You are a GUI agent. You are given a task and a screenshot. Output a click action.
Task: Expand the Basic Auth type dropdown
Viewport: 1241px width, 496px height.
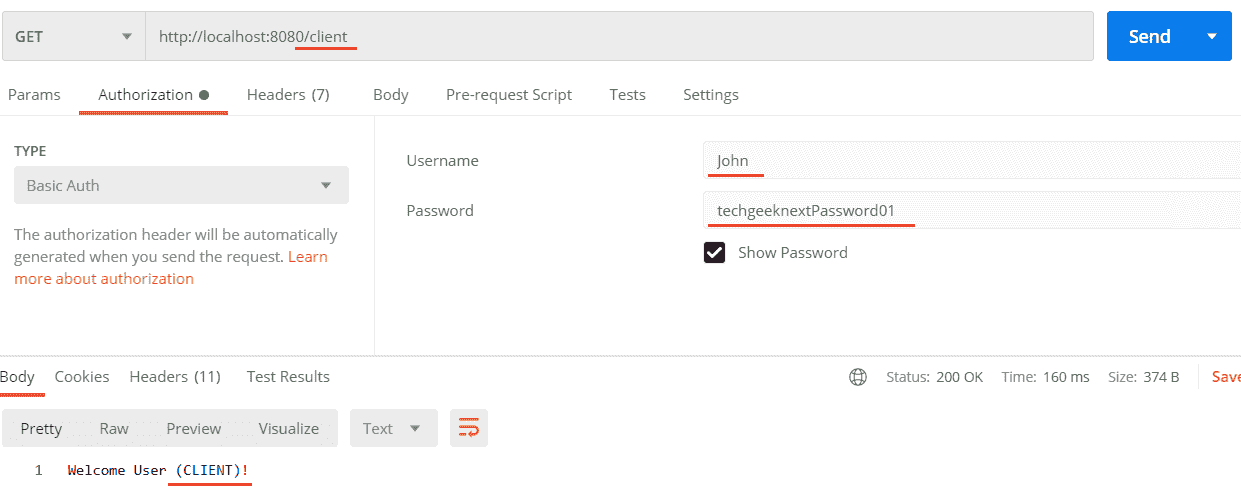pyautogui.click(x=181, y=185)
